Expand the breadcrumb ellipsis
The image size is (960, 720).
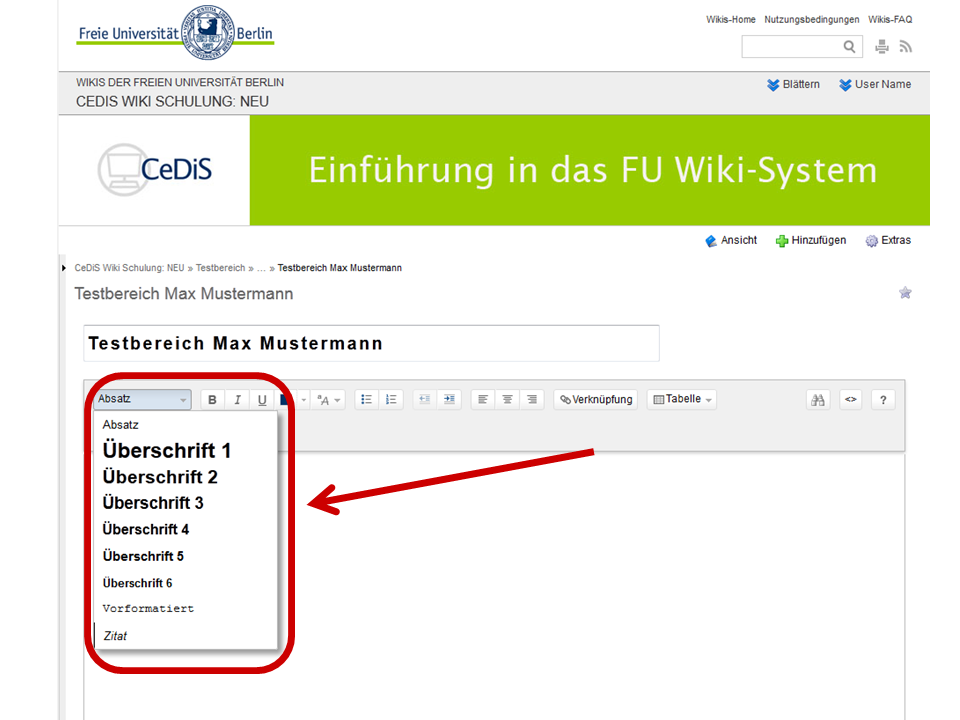point(261,268)
